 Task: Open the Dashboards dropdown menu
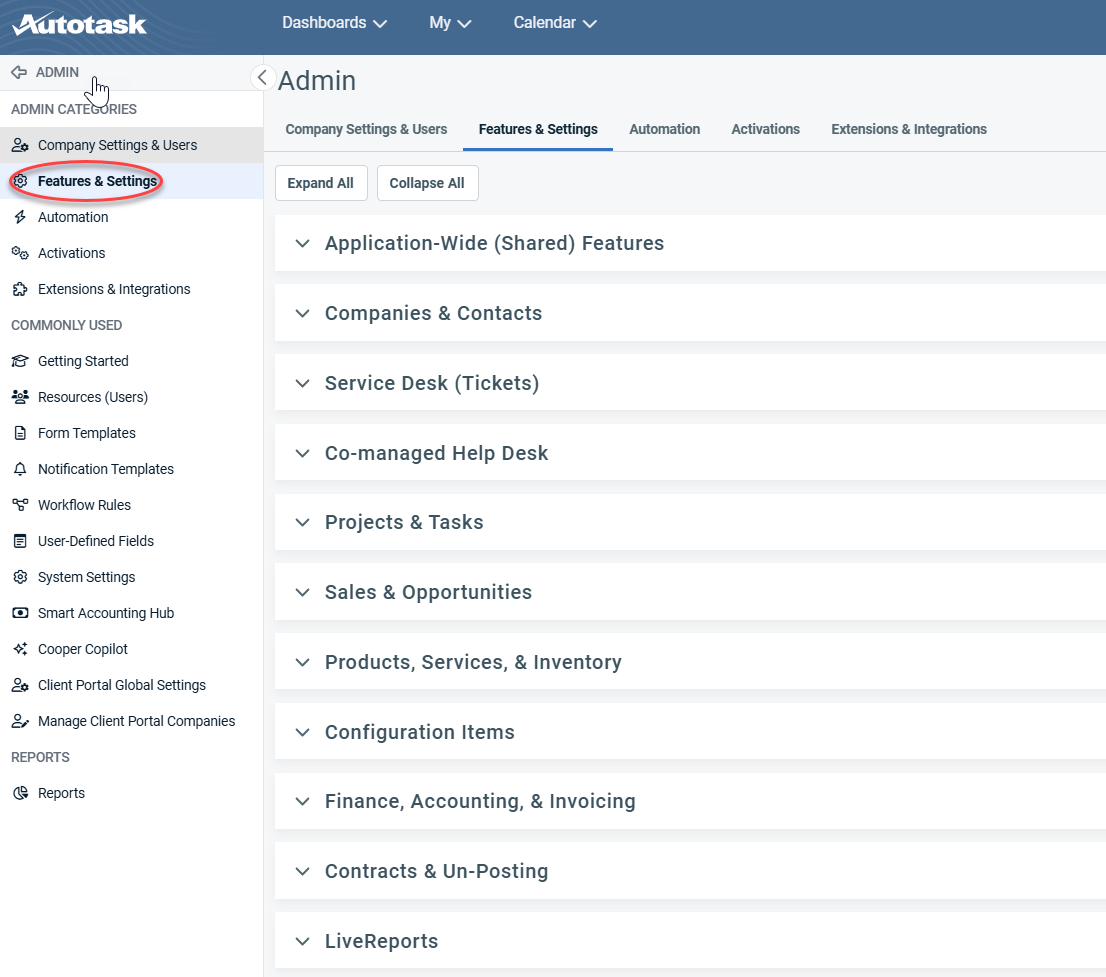pos(334,22)
